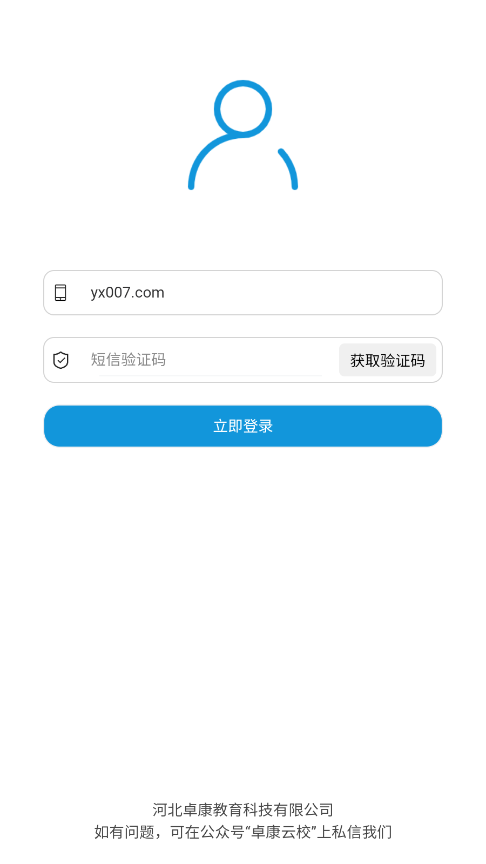Click the blue user avatar icon
Image resolution: width=486 pixels, height=864 pixels.
[x=243, y=135]
